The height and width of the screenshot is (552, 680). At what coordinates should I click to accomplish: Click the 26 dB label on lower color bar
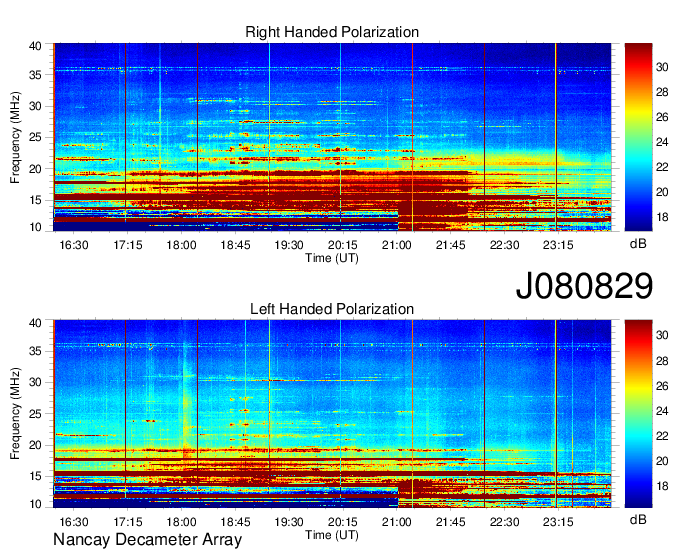point(662,386)
